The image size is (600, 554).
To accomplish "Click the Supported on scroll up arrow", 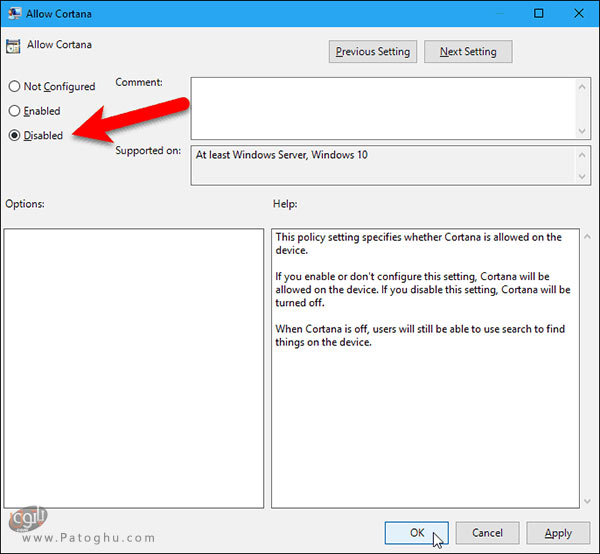I will click(582, 155).
